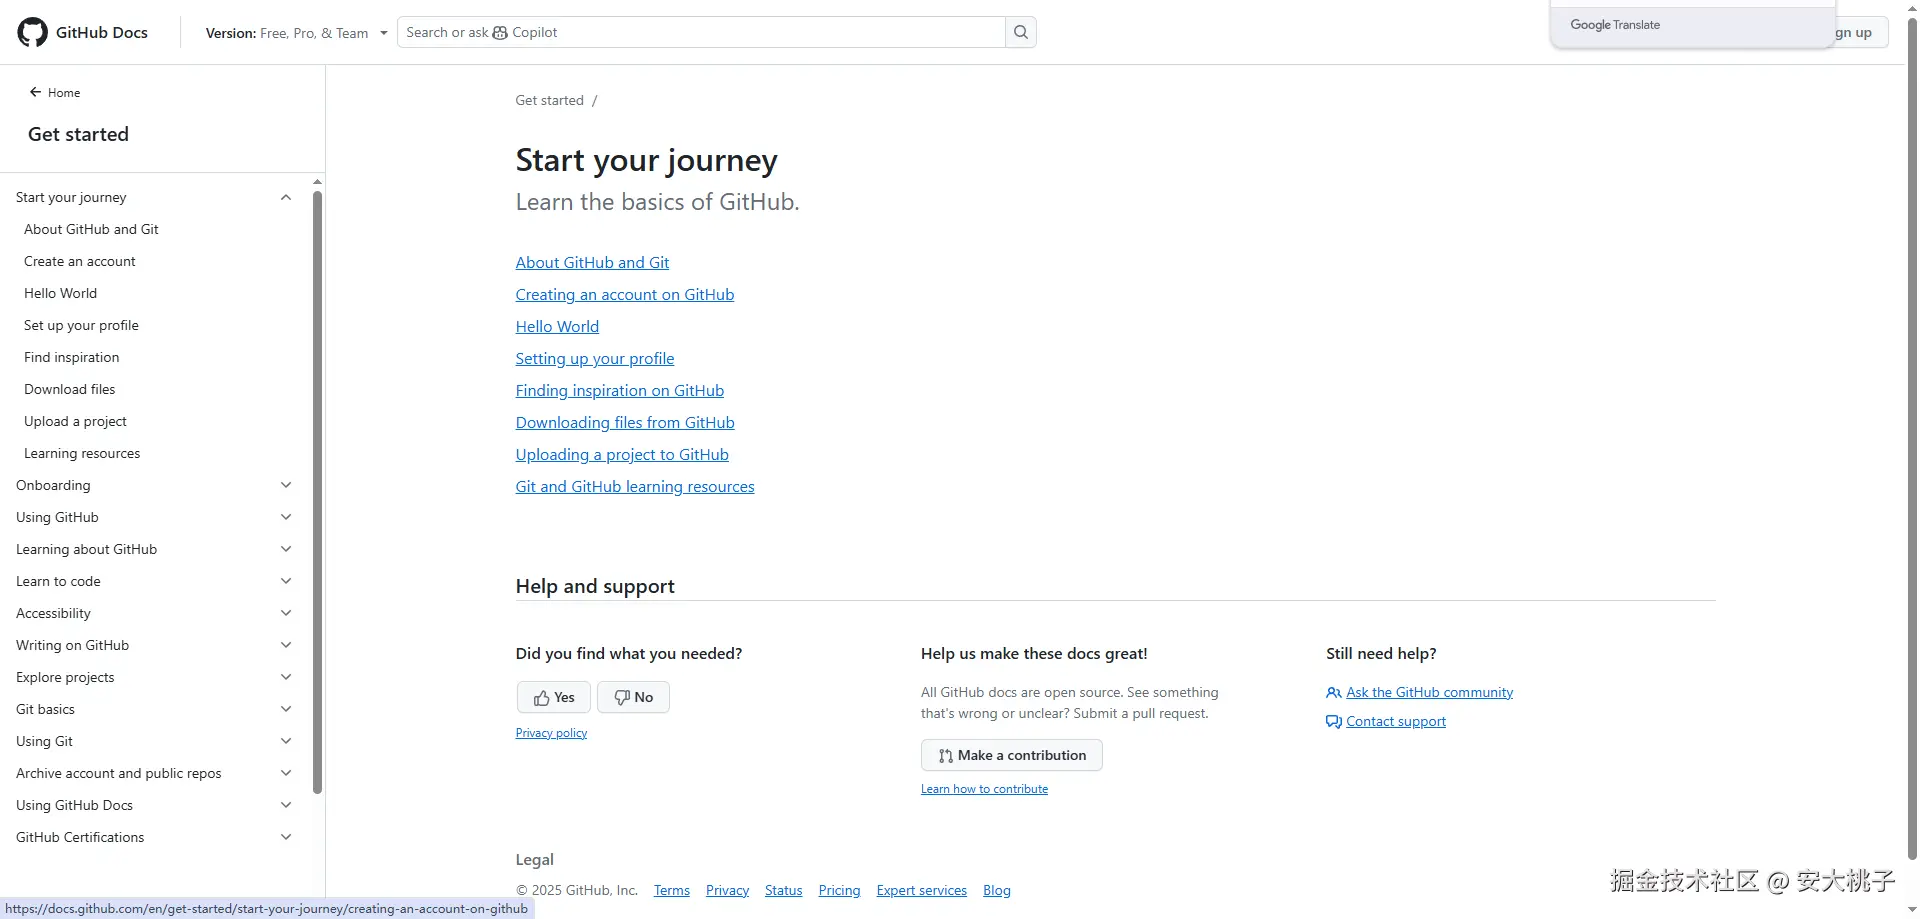Click the pull request Make a contribution button

1011,755
